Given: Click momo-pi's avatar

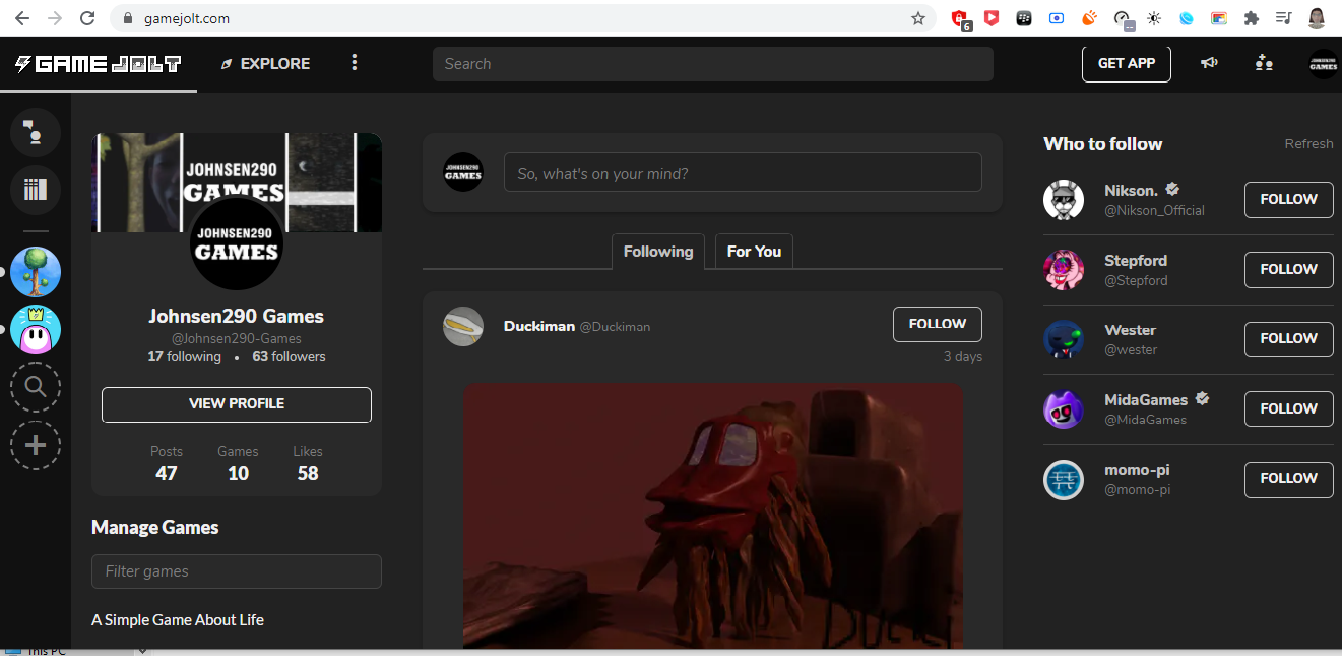Looking at the screenshot, I should (1063, 479).
